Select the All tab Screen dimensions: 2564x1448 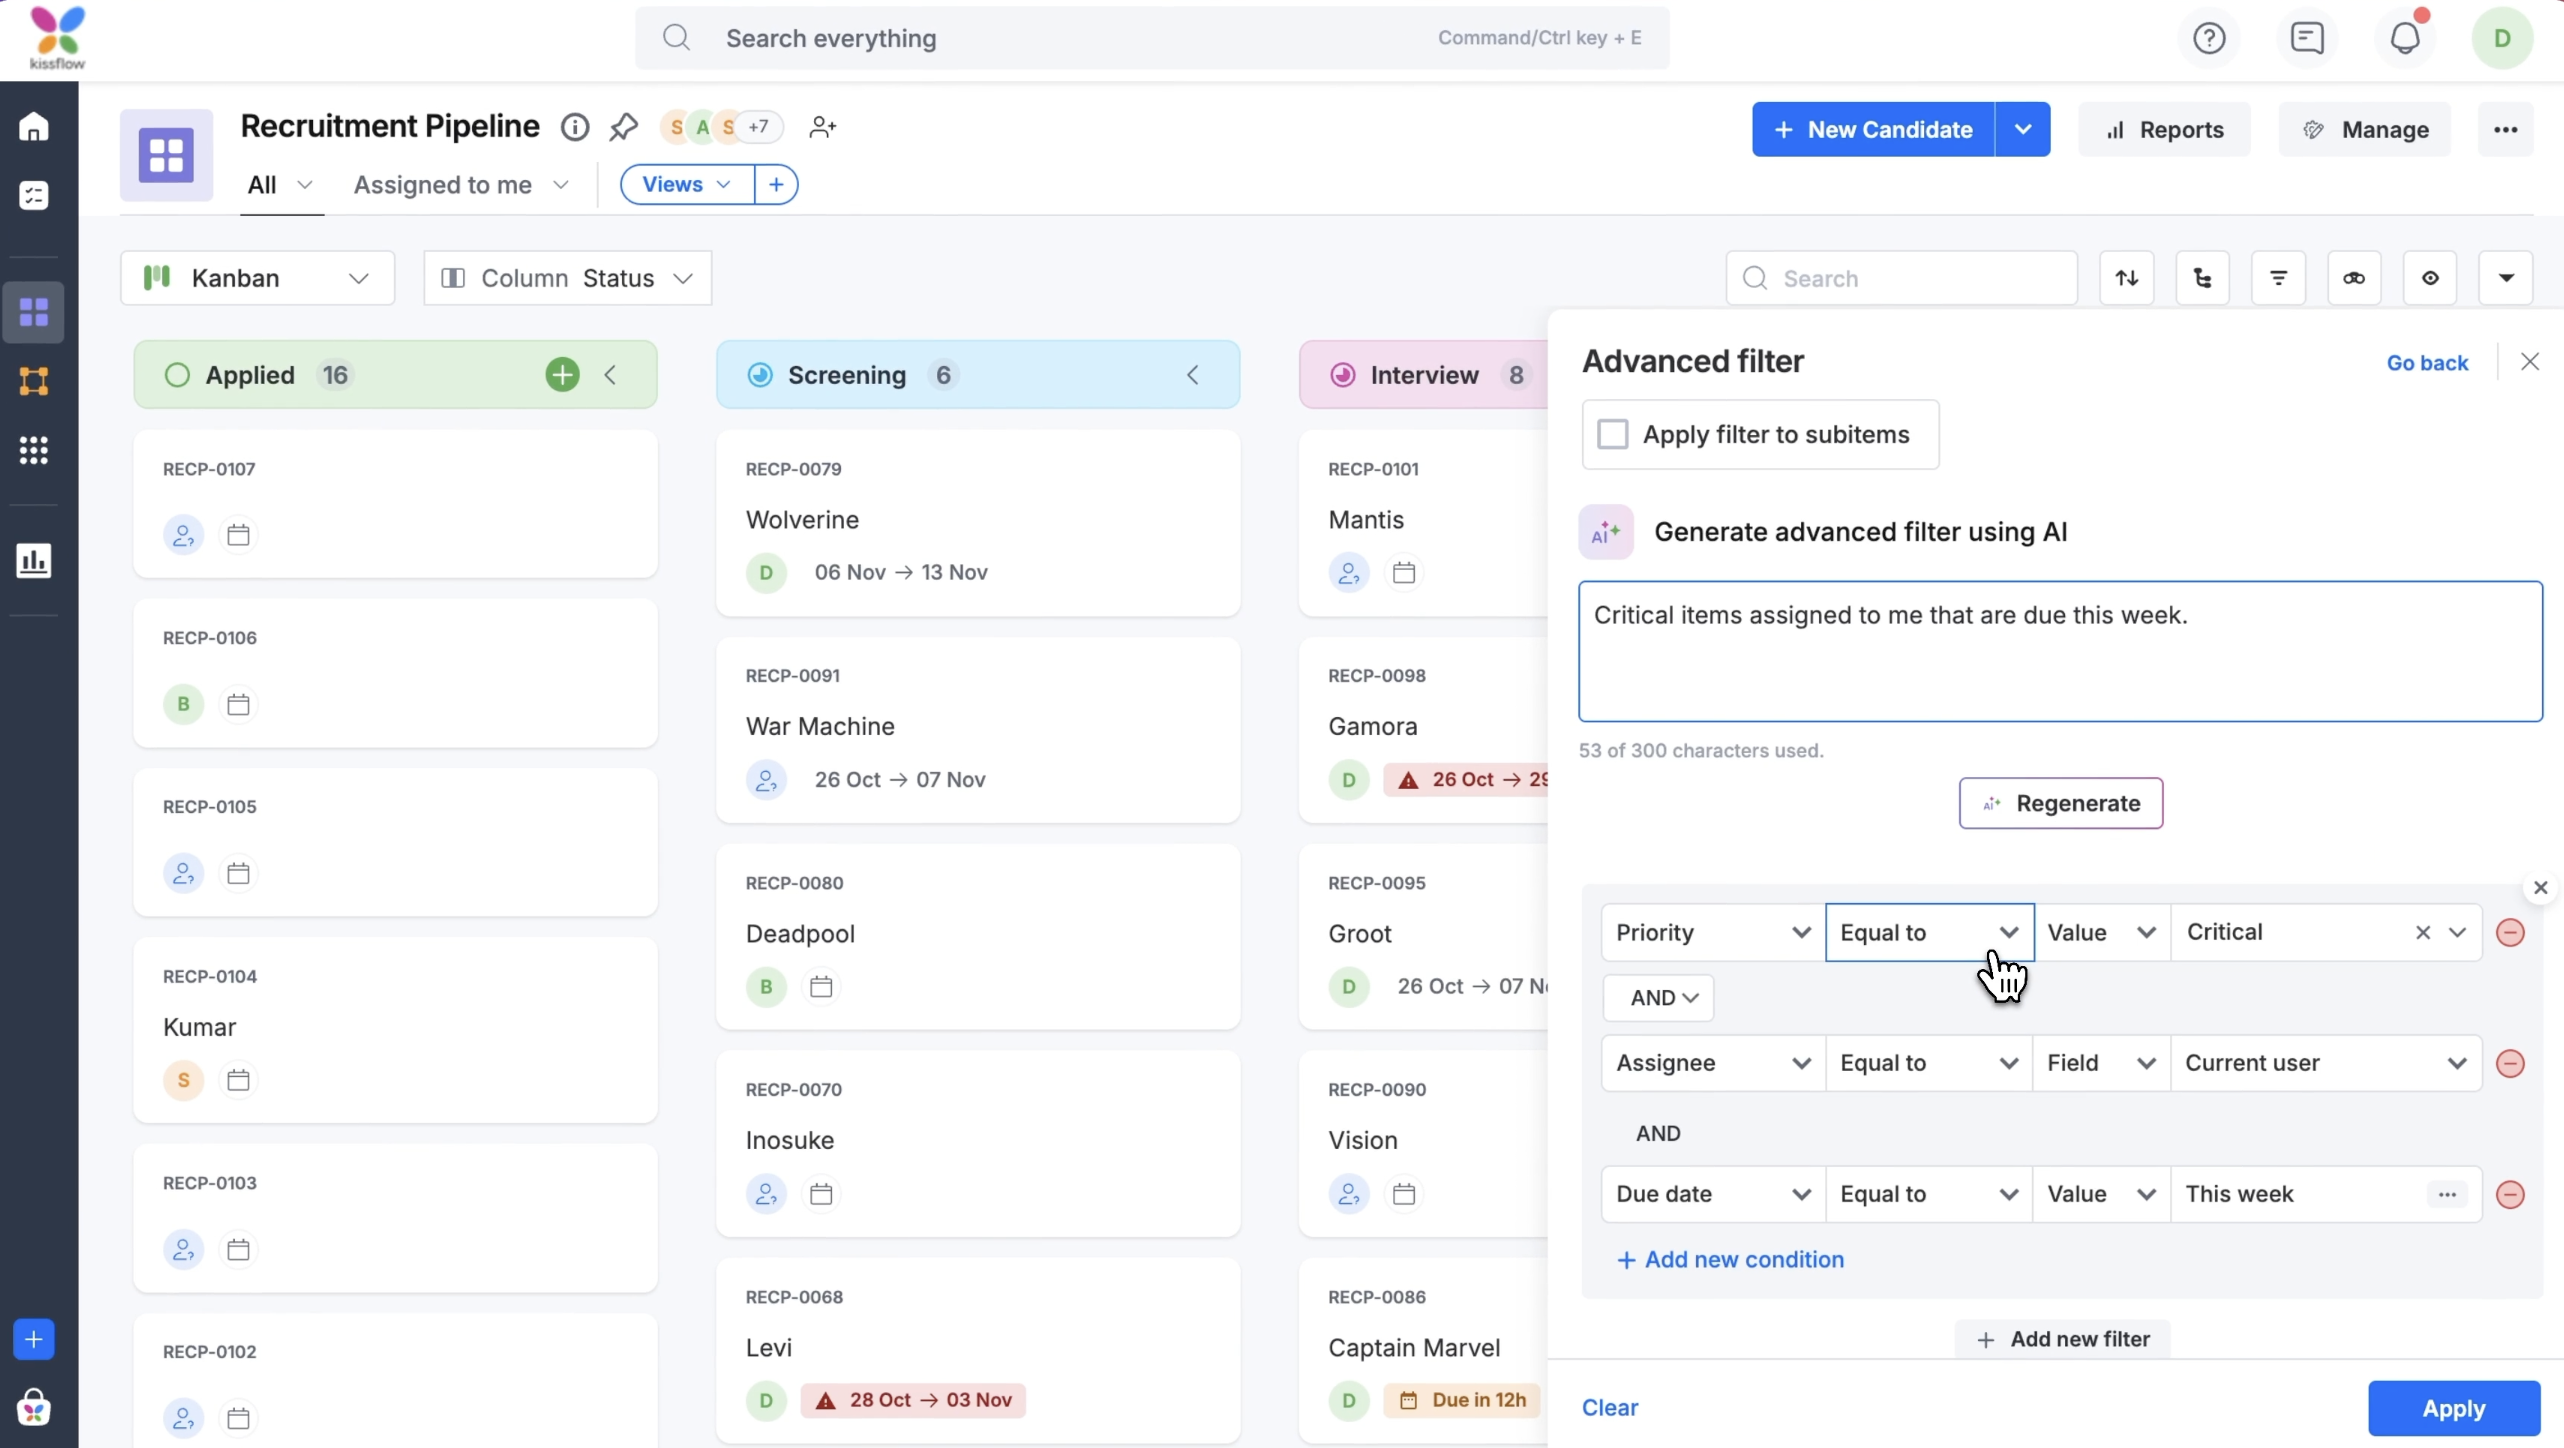pyautogui.click(x=263, y=185)
